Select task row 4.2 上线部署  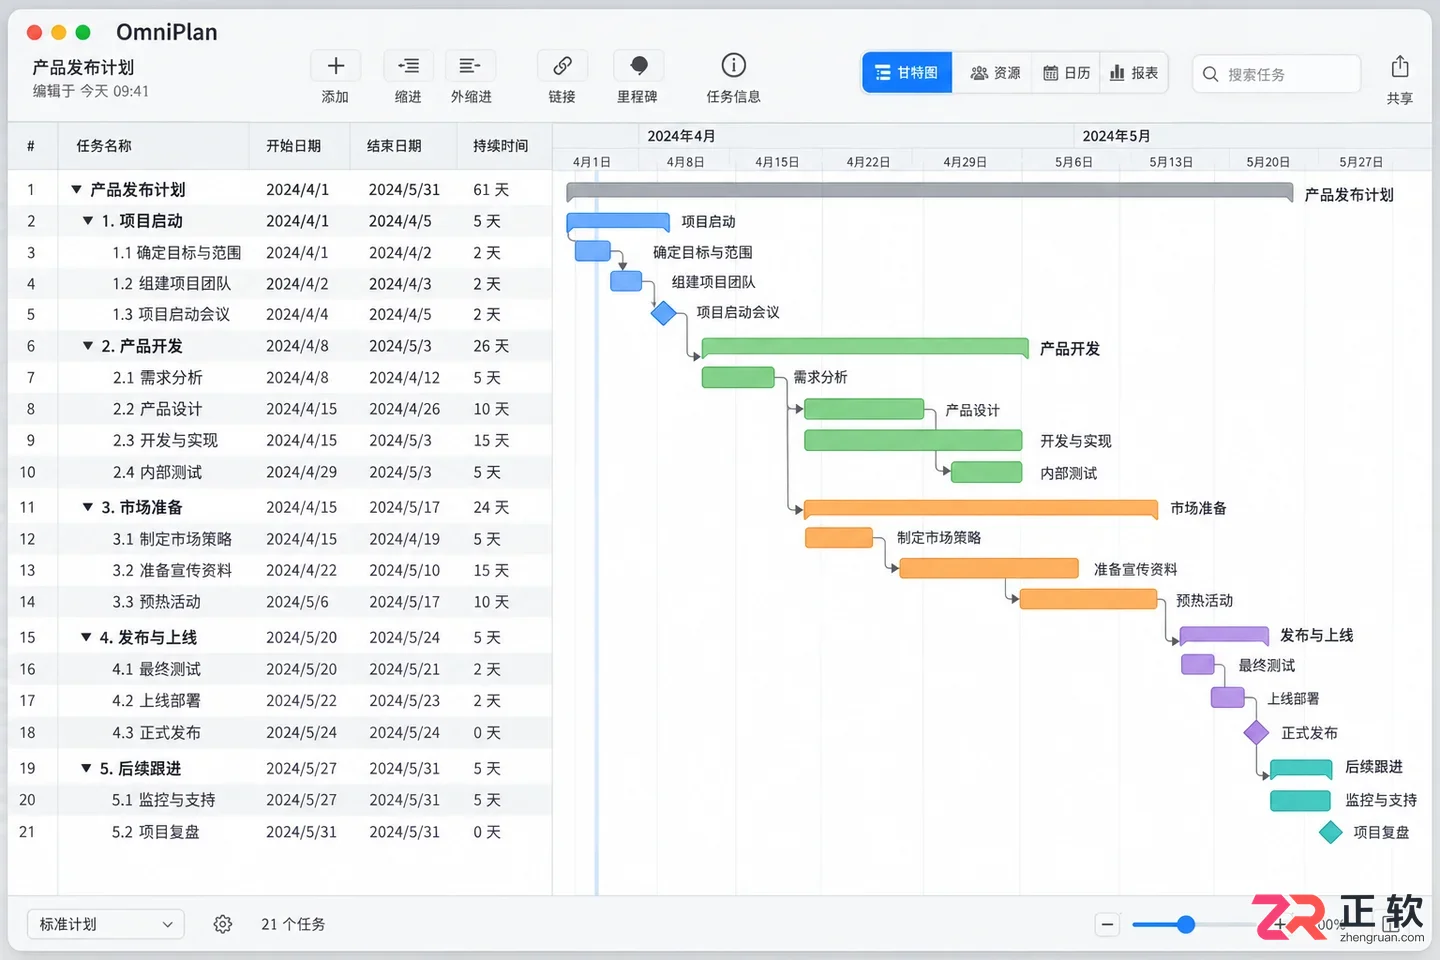[280, 701]
